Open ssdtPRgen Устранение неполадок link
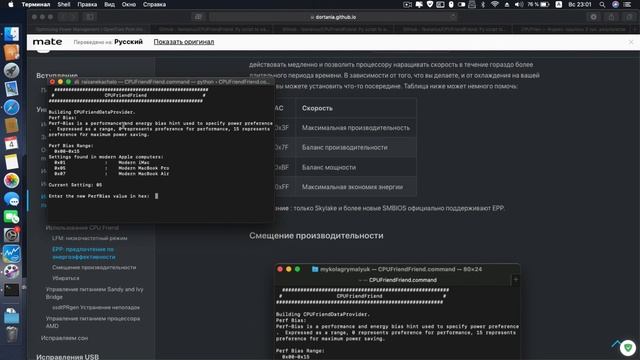Image resolution: width=640 pixels, height=360 pixels. point(96,307)
